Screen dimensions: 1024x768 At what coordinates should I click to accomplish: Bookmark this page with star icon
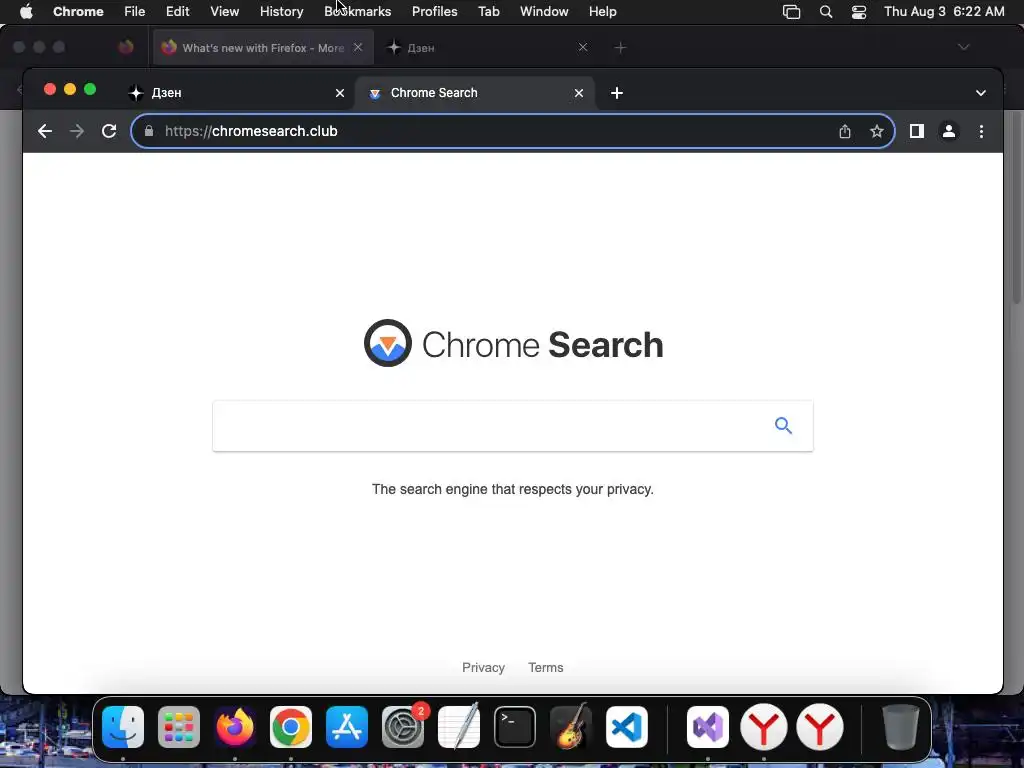click(876, 131)
